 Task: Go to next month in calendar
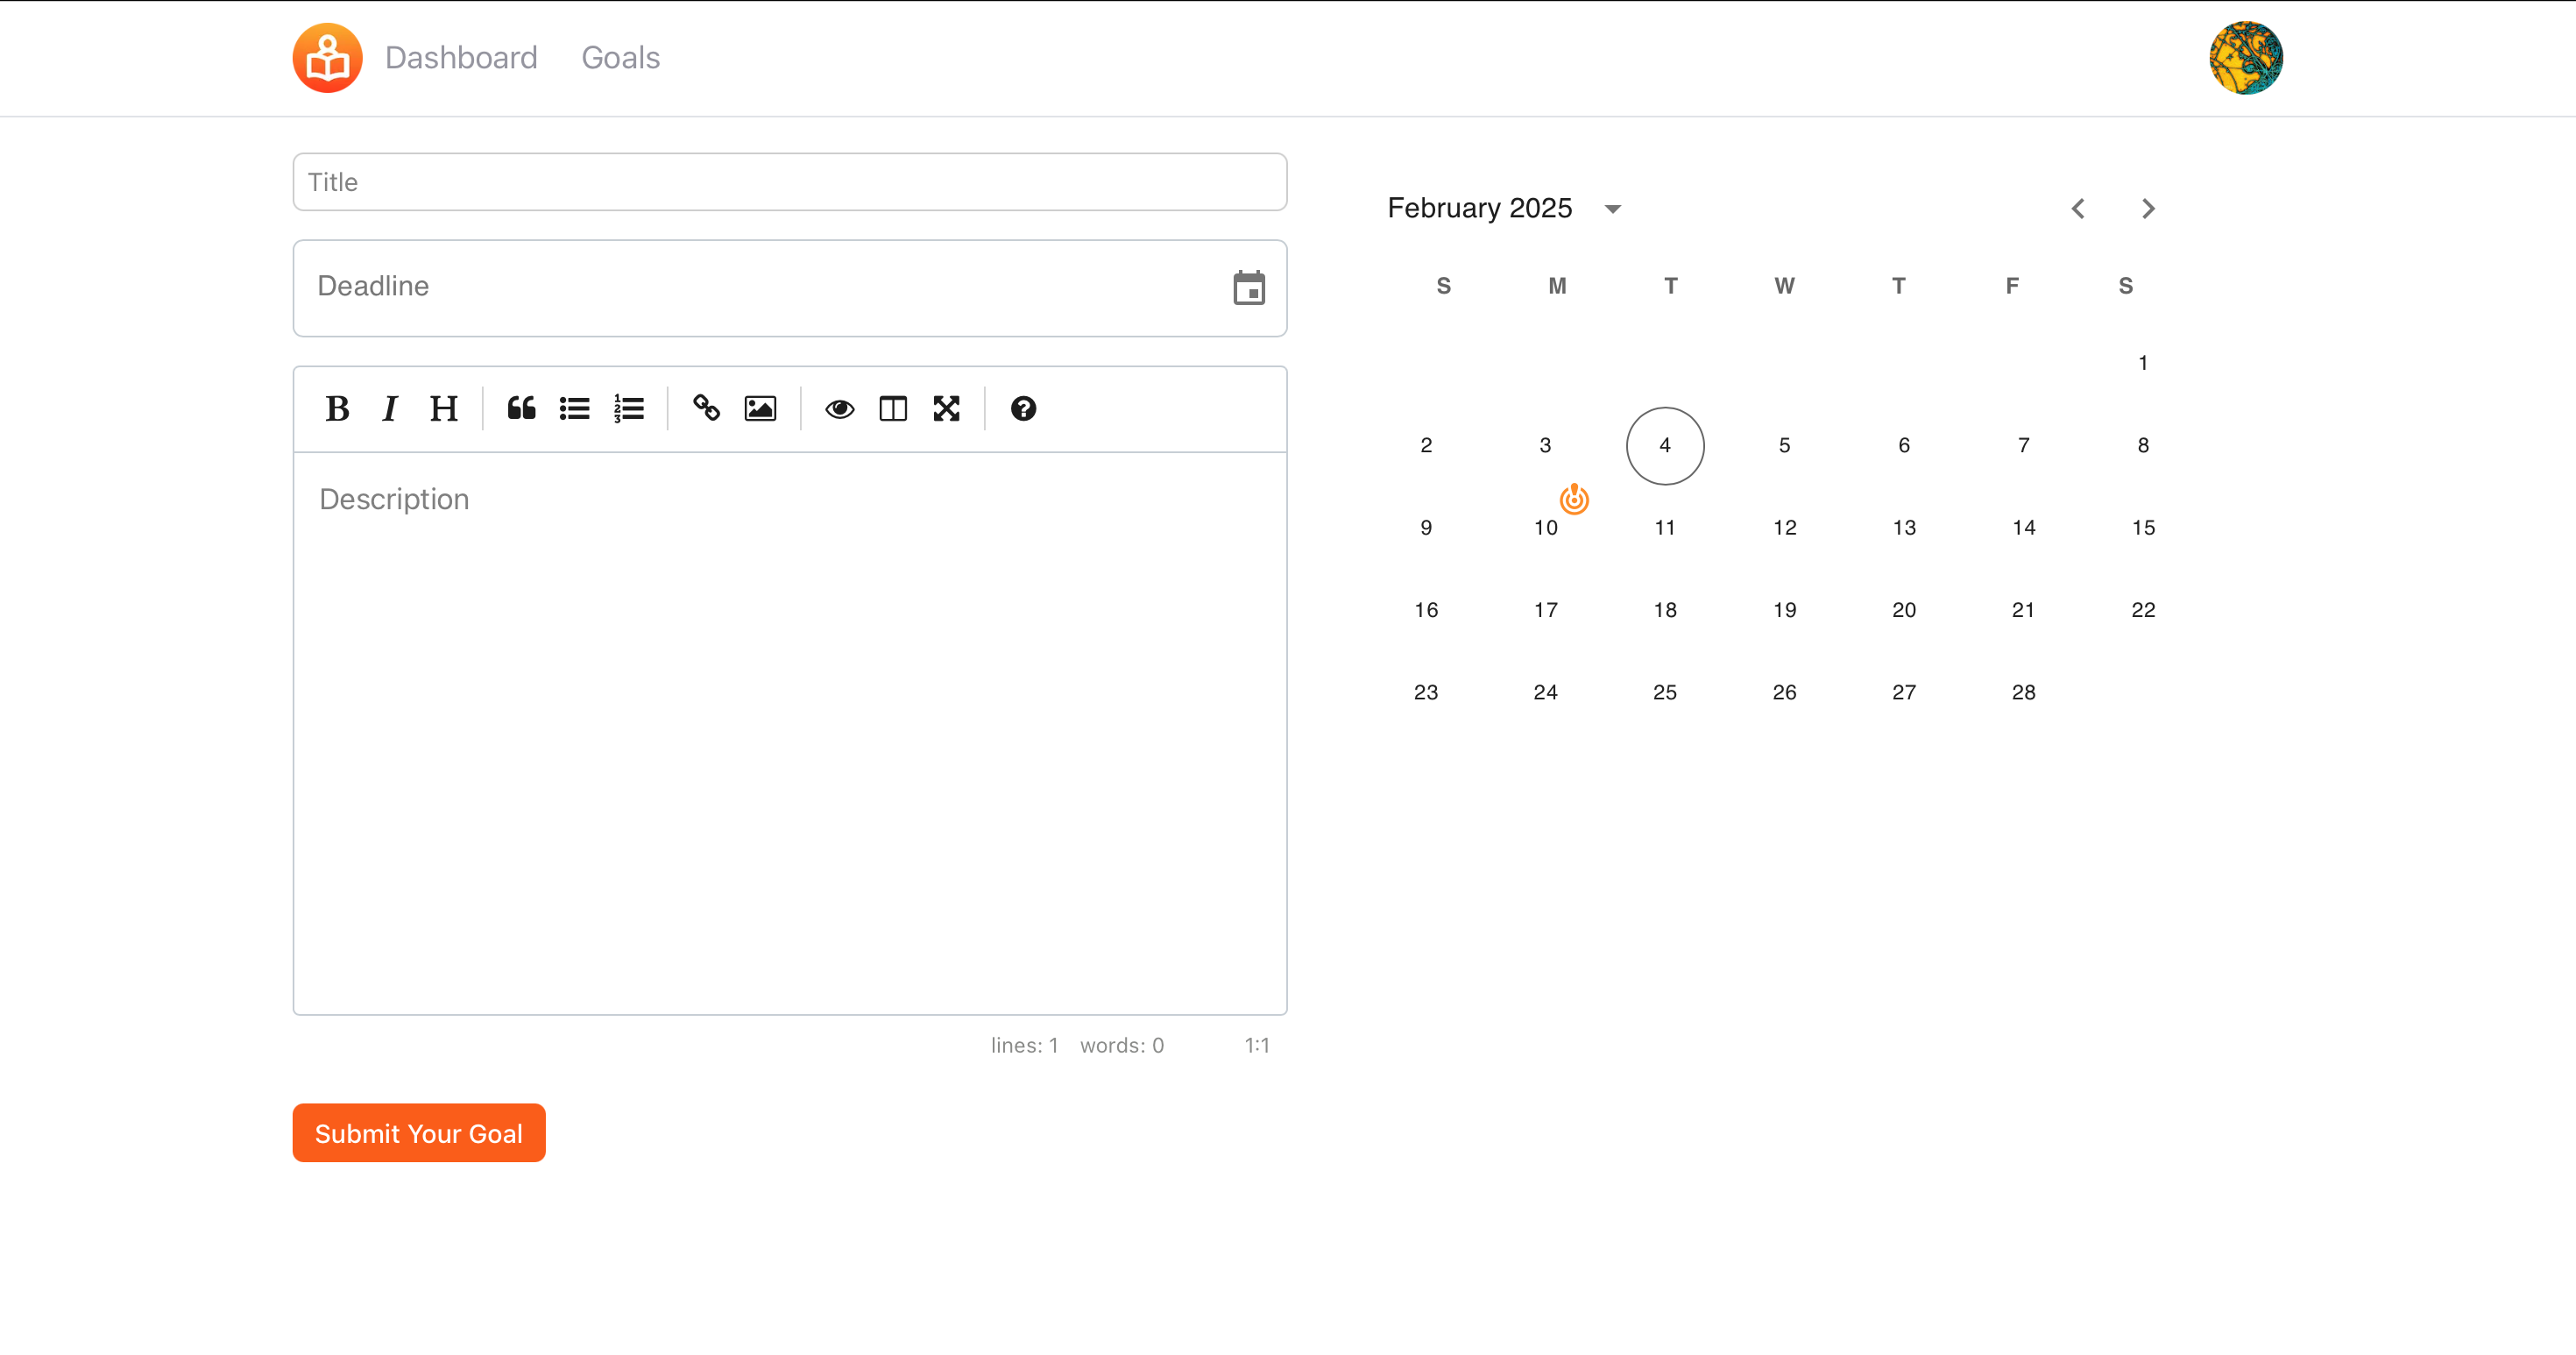(2148, 209)
